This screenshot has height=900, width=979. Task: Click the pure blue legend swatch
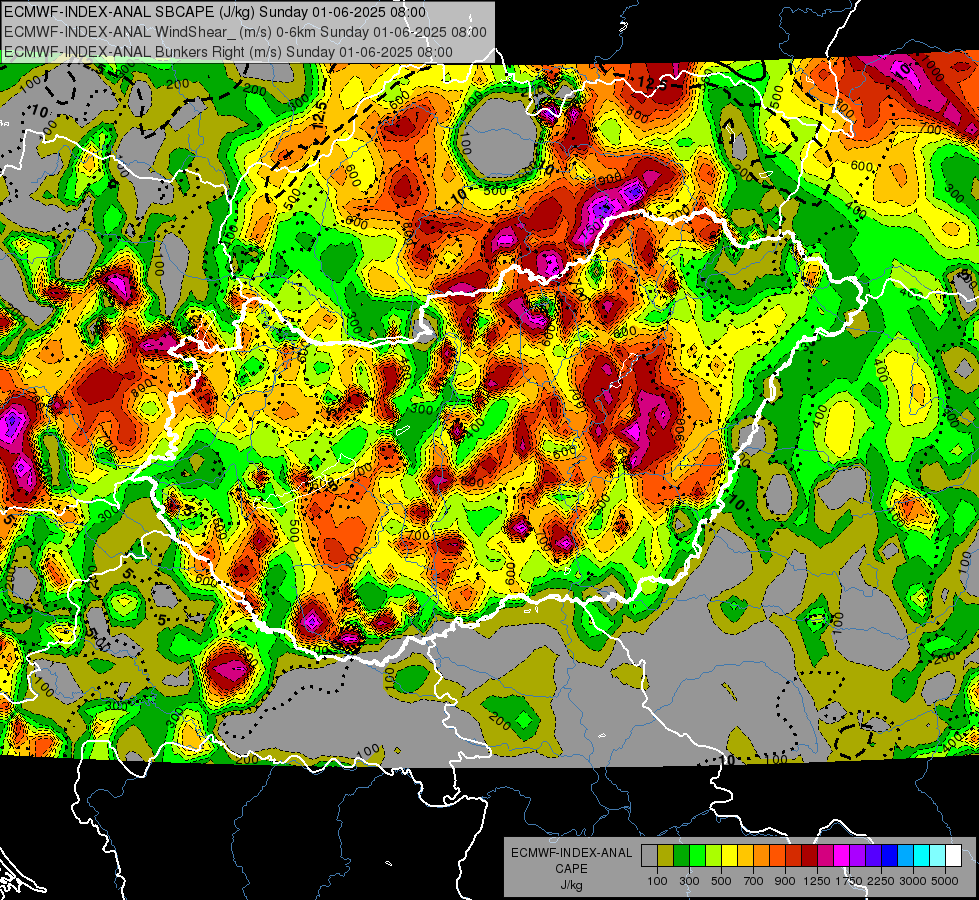pyautogui.click(x=889, y=855)
